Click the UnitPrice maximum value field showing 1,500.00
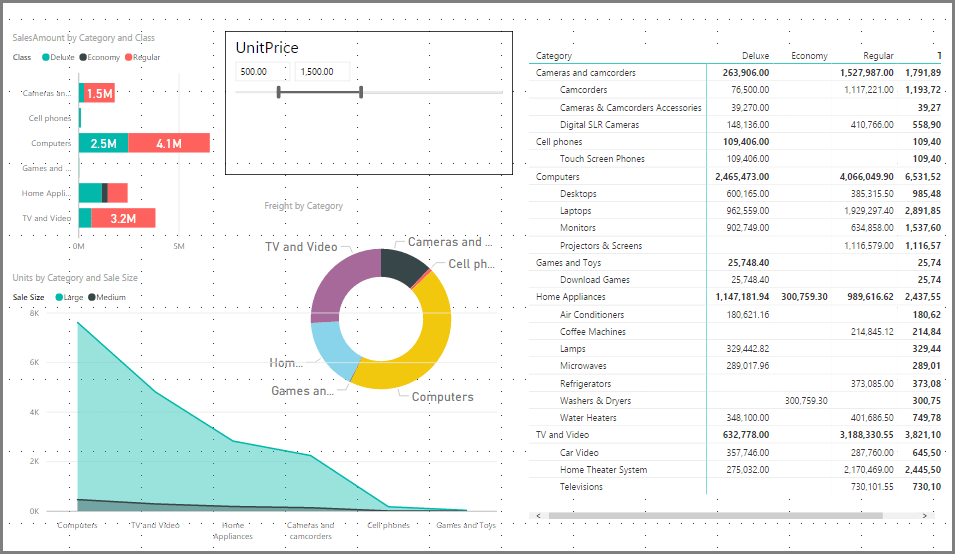Image resolution: width=955 pixels, height=554 pixels. (322, 72)
